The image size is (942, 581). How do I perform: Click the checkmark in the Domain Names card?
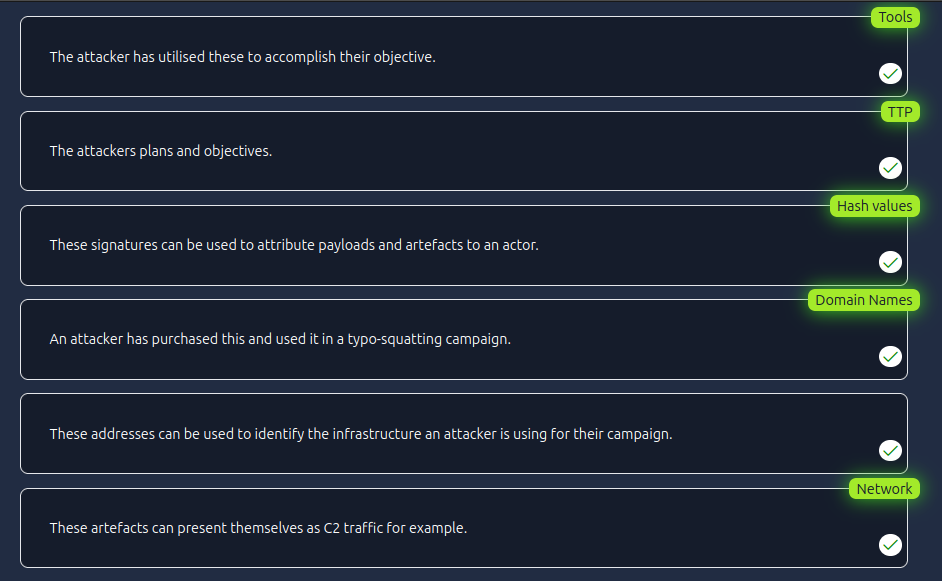[x=890, y=356]
